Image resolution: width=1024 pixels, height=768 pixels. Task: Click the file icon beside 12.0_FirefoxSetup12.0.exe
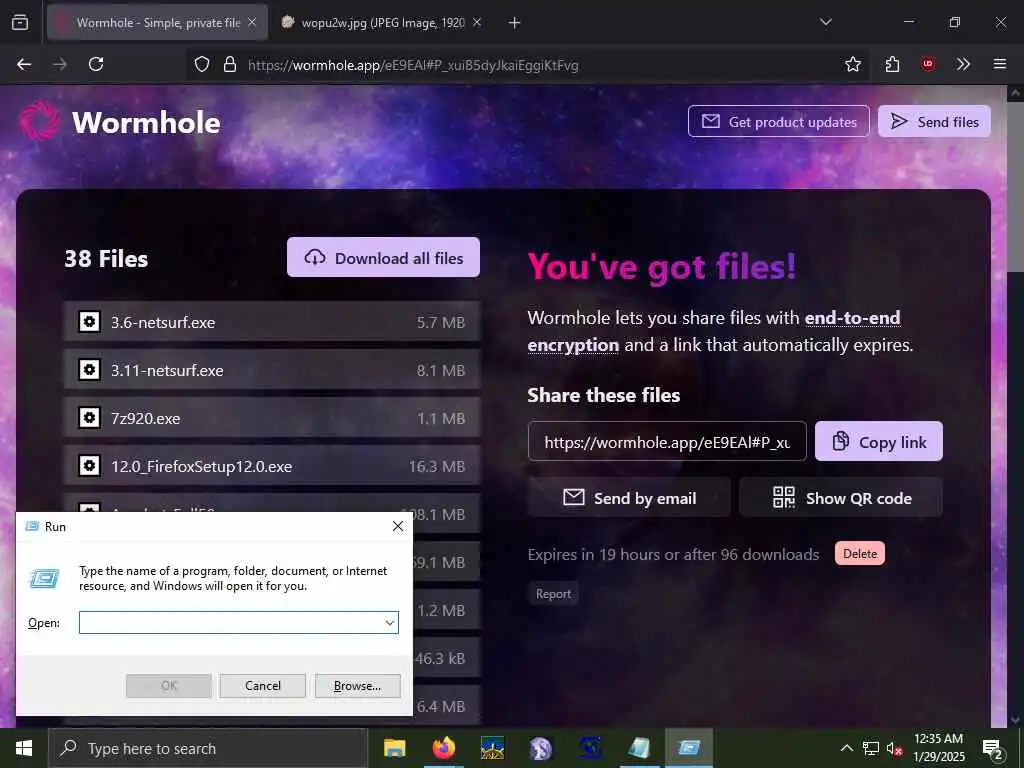(x=89, y=466)
